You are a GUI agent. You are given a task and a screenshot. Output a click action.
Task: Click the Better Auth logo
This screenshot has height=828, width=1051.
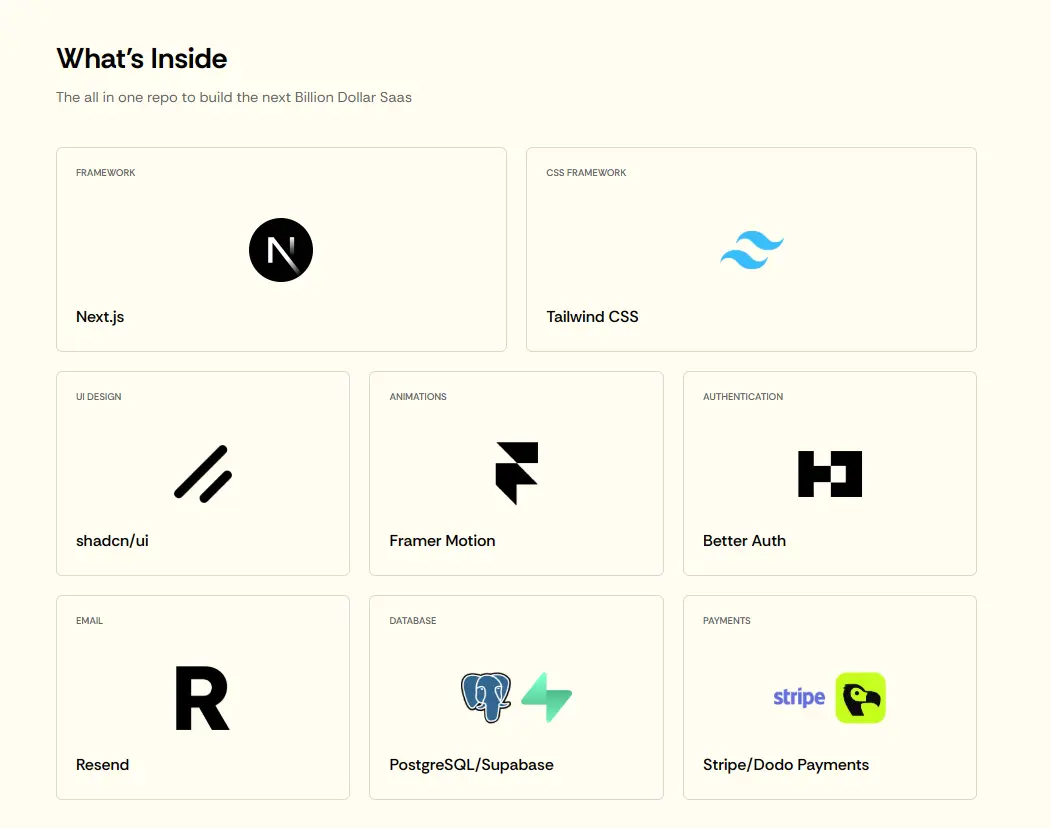click(x=830, y=474)
